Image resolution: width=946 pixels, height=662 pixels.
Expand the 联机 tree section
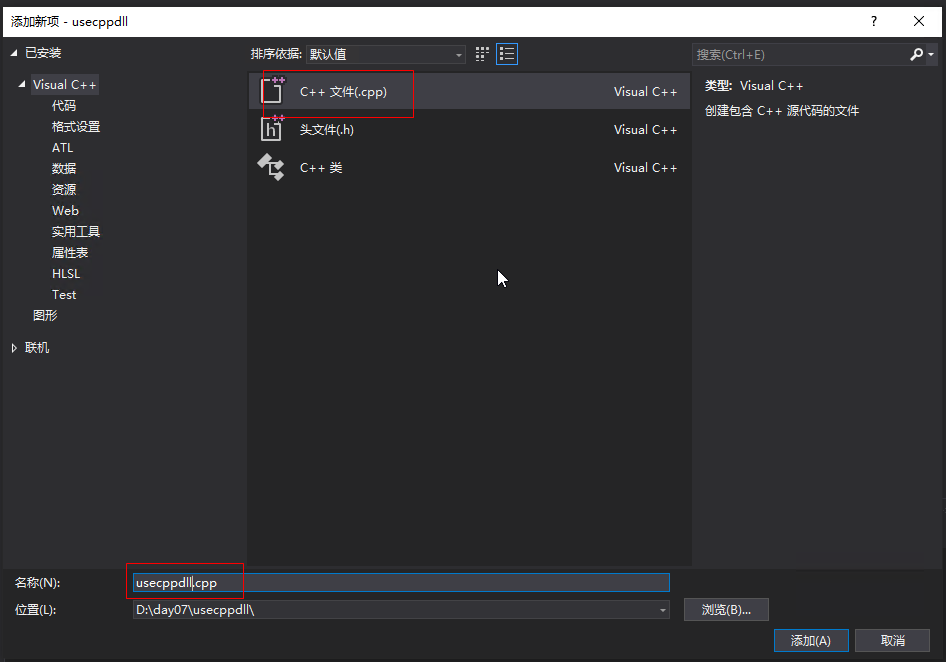tap(14, 348)
